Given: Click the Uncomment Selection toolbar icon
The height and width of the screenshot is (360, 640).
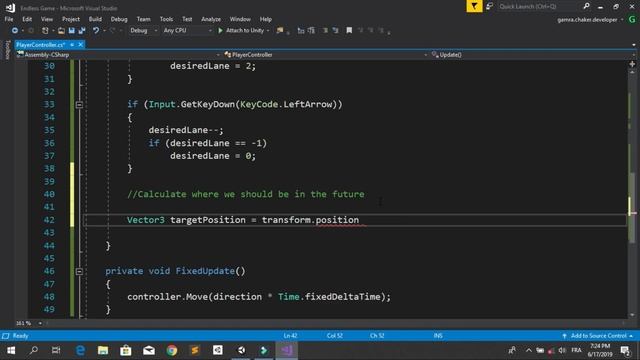Looking at the screenshot, I should (x=336, y=30).
